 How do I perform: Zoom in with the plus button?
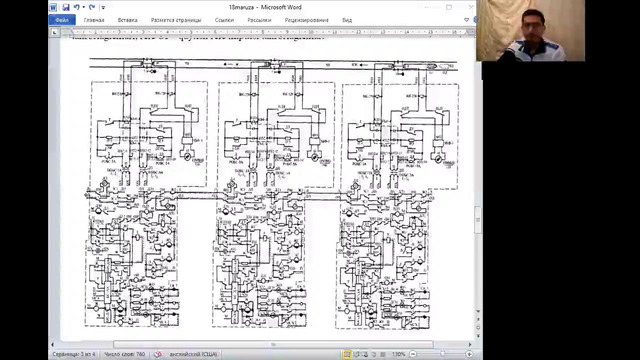(x=469, y=354)
